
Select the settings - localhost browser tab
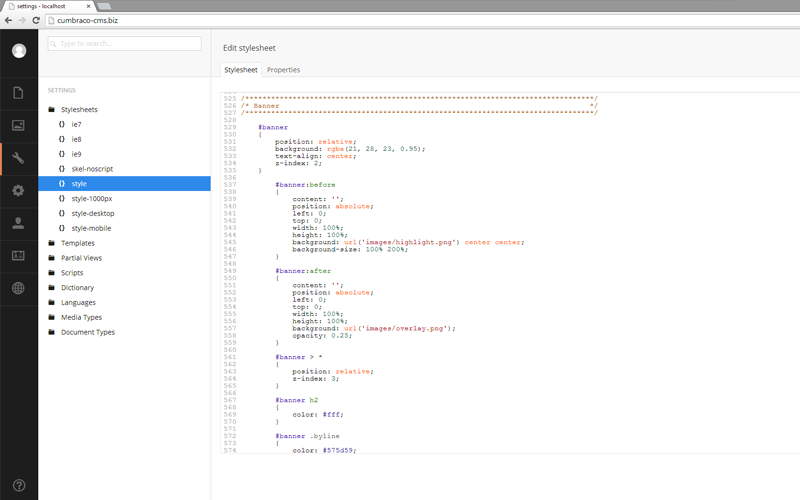click(x=49, y=6)
